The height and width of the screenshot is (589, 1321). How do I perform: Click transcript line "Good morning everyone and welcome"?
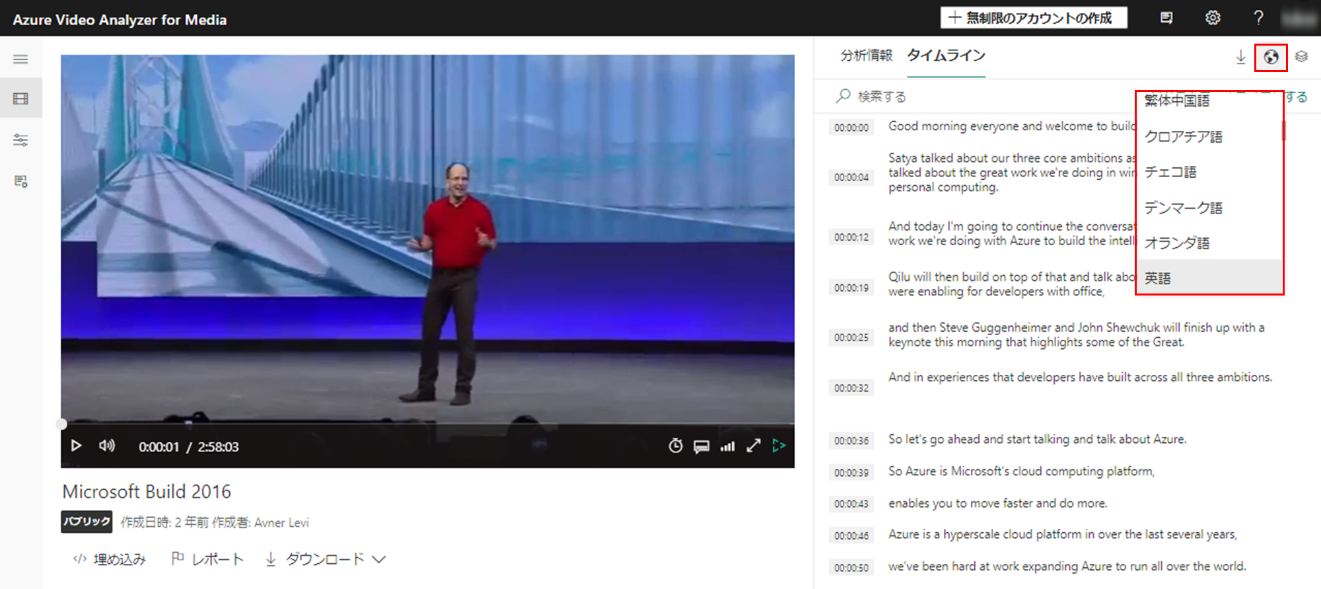pos(1012,126)
